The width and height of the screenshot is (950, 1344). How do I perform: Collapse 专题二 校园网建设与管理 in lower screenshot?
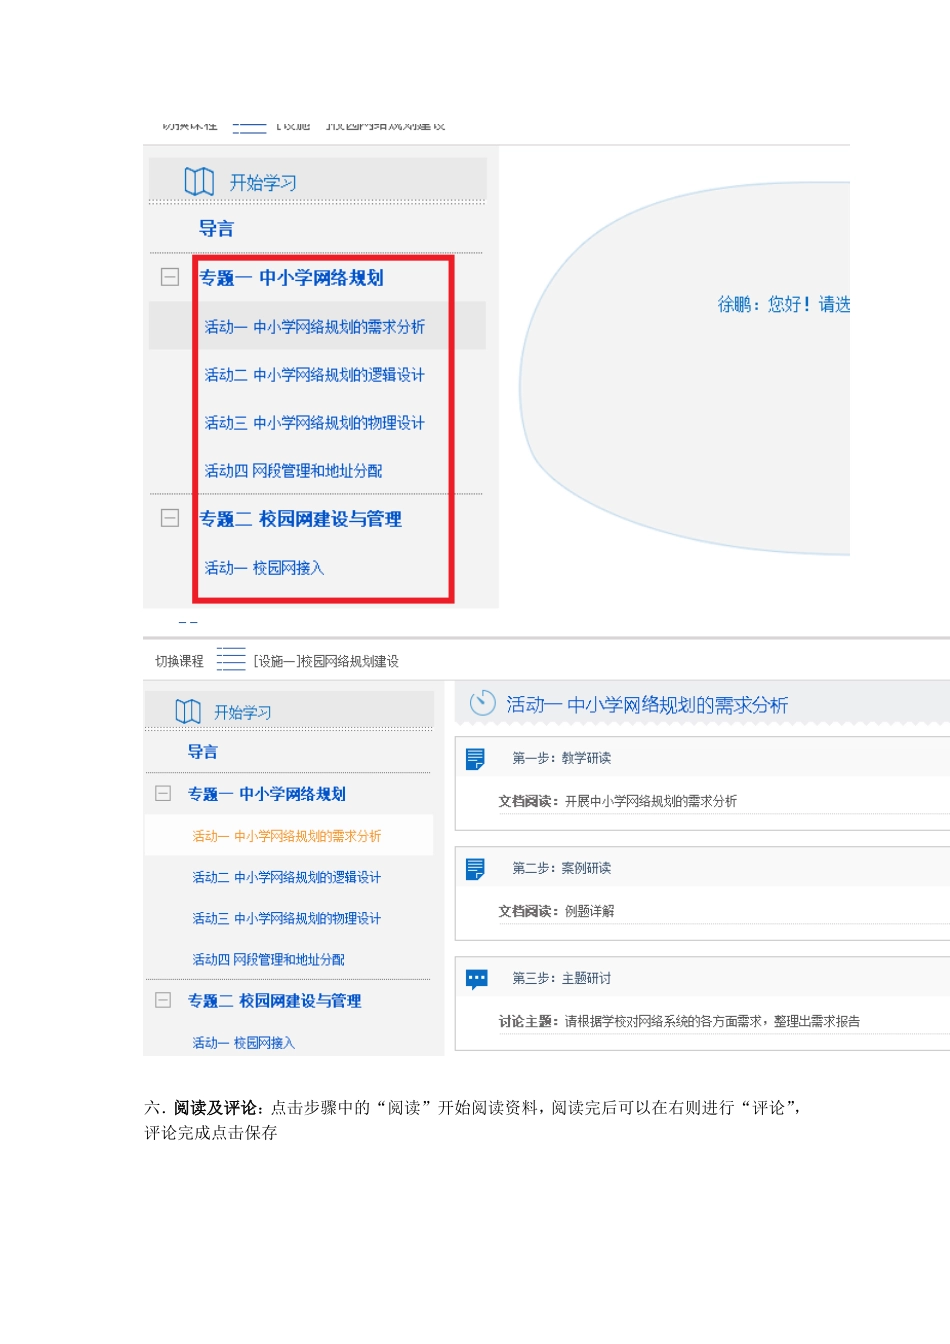(x=163, y=1000)
